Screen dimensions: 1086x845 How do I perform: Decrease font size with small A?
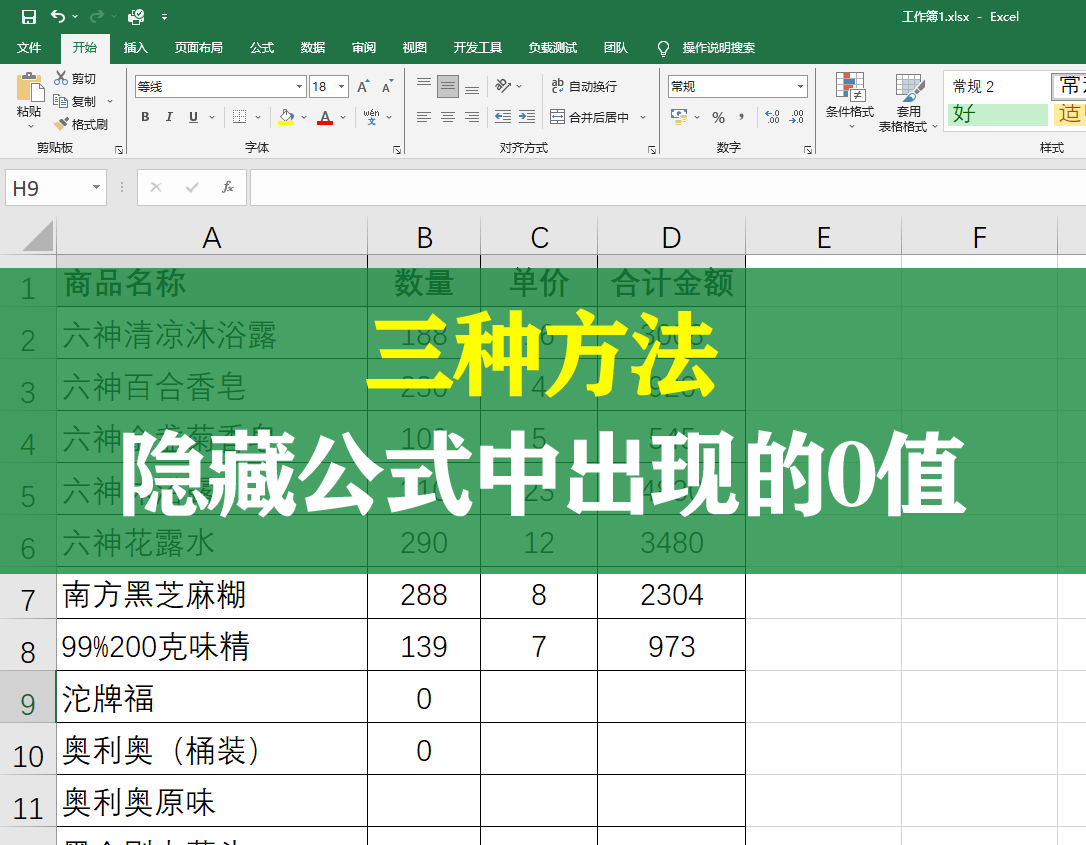(x=387, y=87)
